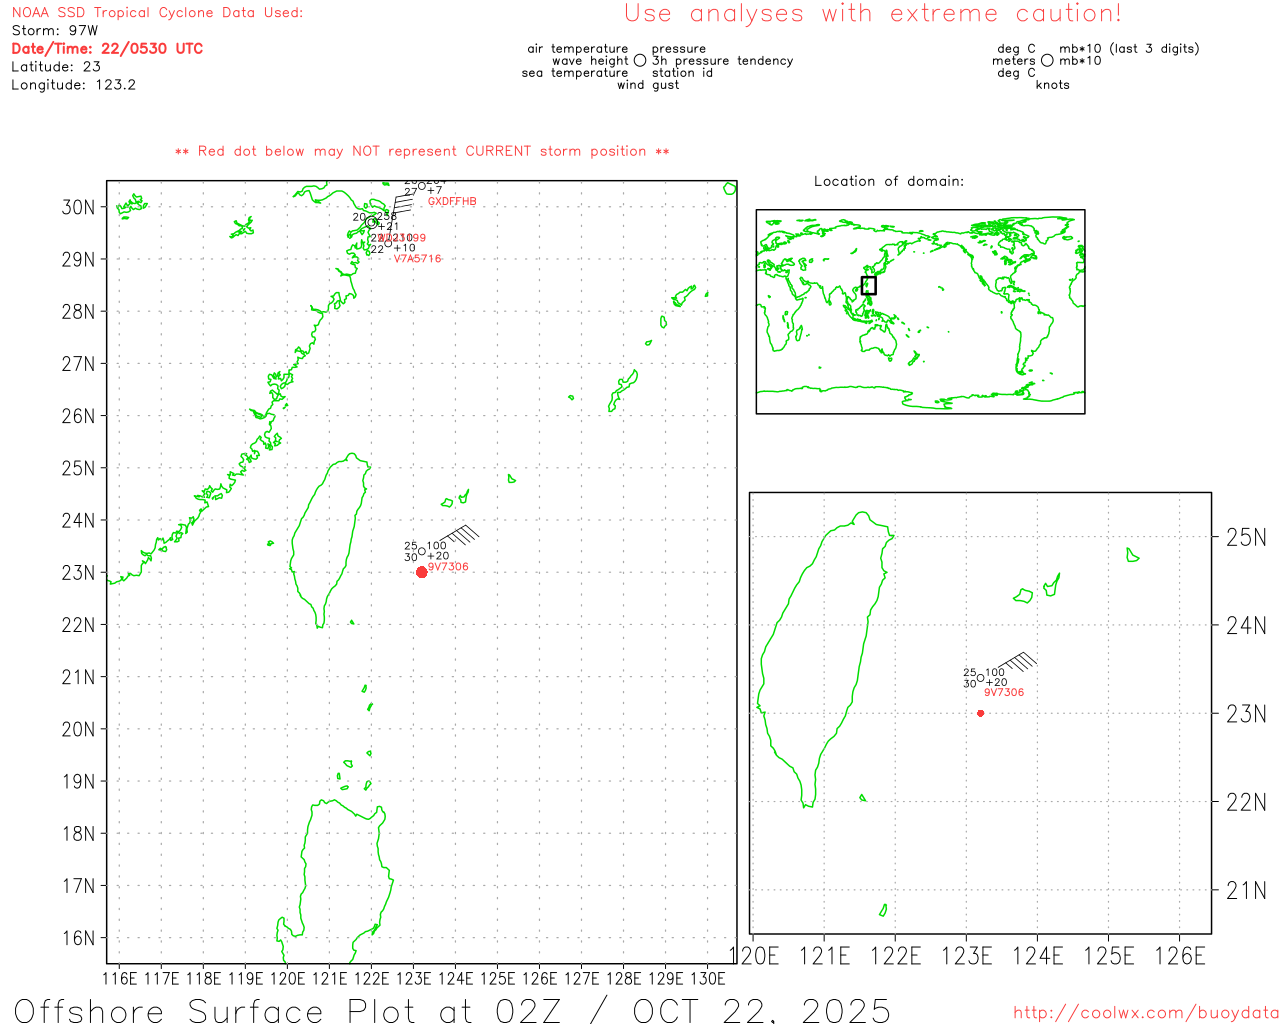Click the station model legend circle at top center

[640, 61]
